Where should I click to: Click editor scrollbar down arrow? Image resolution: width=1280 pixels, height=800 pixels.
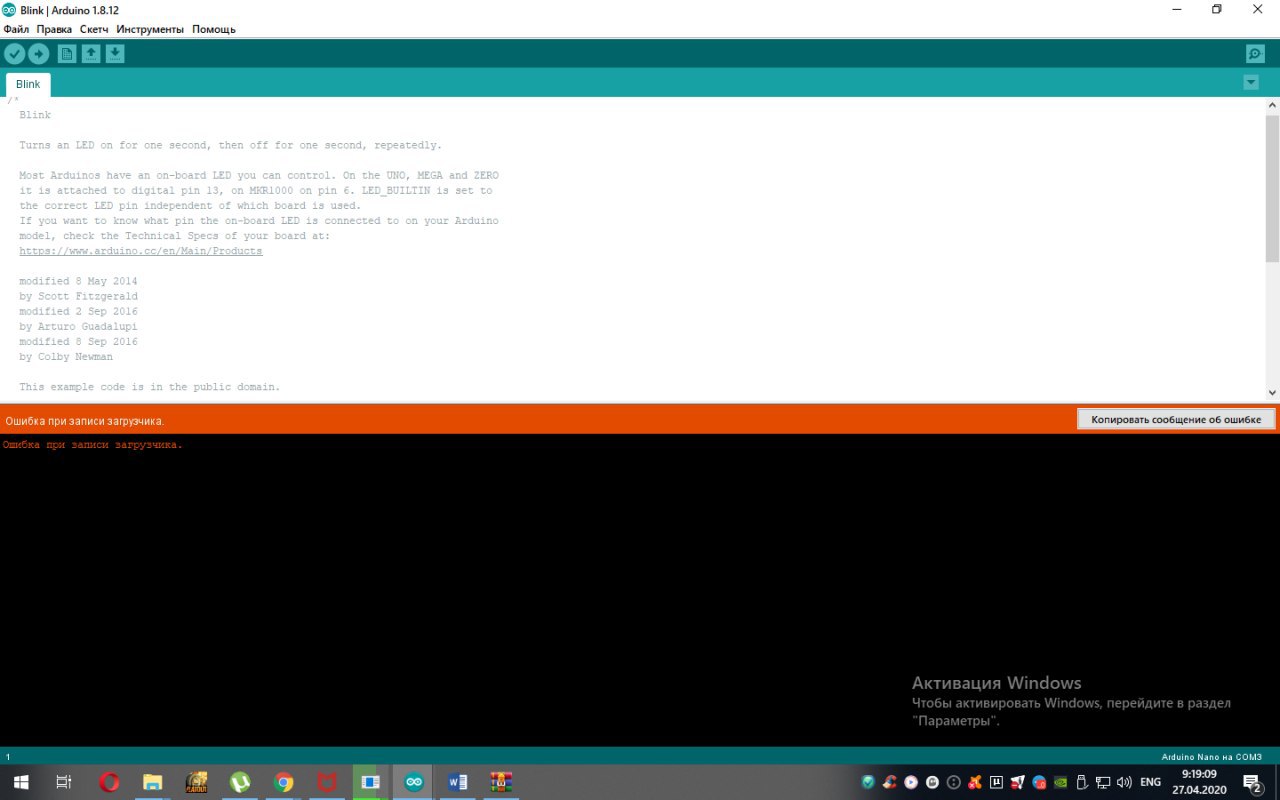[x=1272, y=393]
